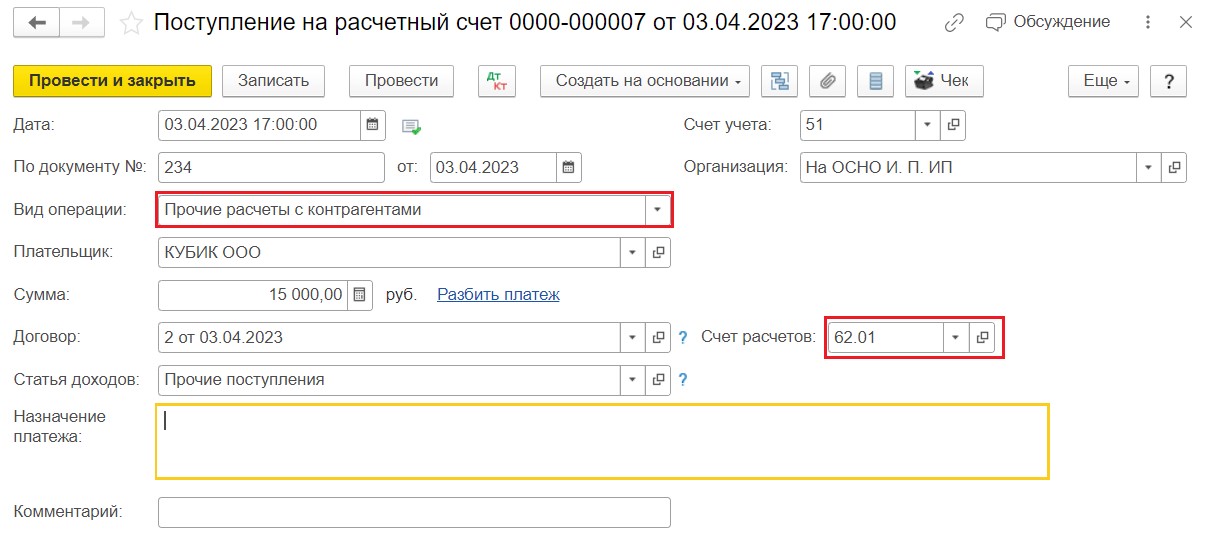Image resolution: width=1206 pixels, height=536 pixels.
Task: Close the document with the X button
Action: point(1185,22)
